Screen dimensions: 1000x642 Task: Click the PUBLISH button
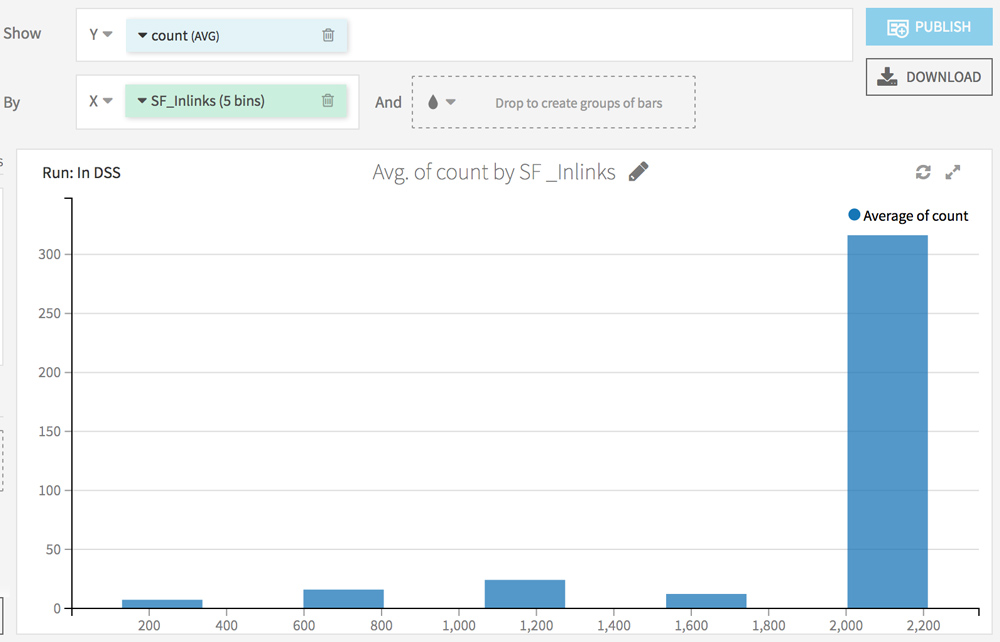[x=929, y=27]
